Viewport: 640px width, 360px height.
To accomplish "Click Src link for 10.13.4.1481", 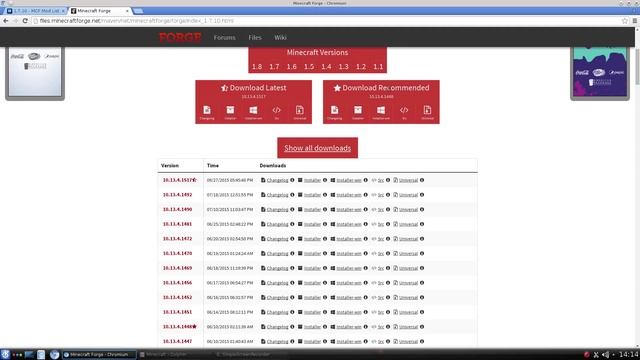I will pos(381,224).
